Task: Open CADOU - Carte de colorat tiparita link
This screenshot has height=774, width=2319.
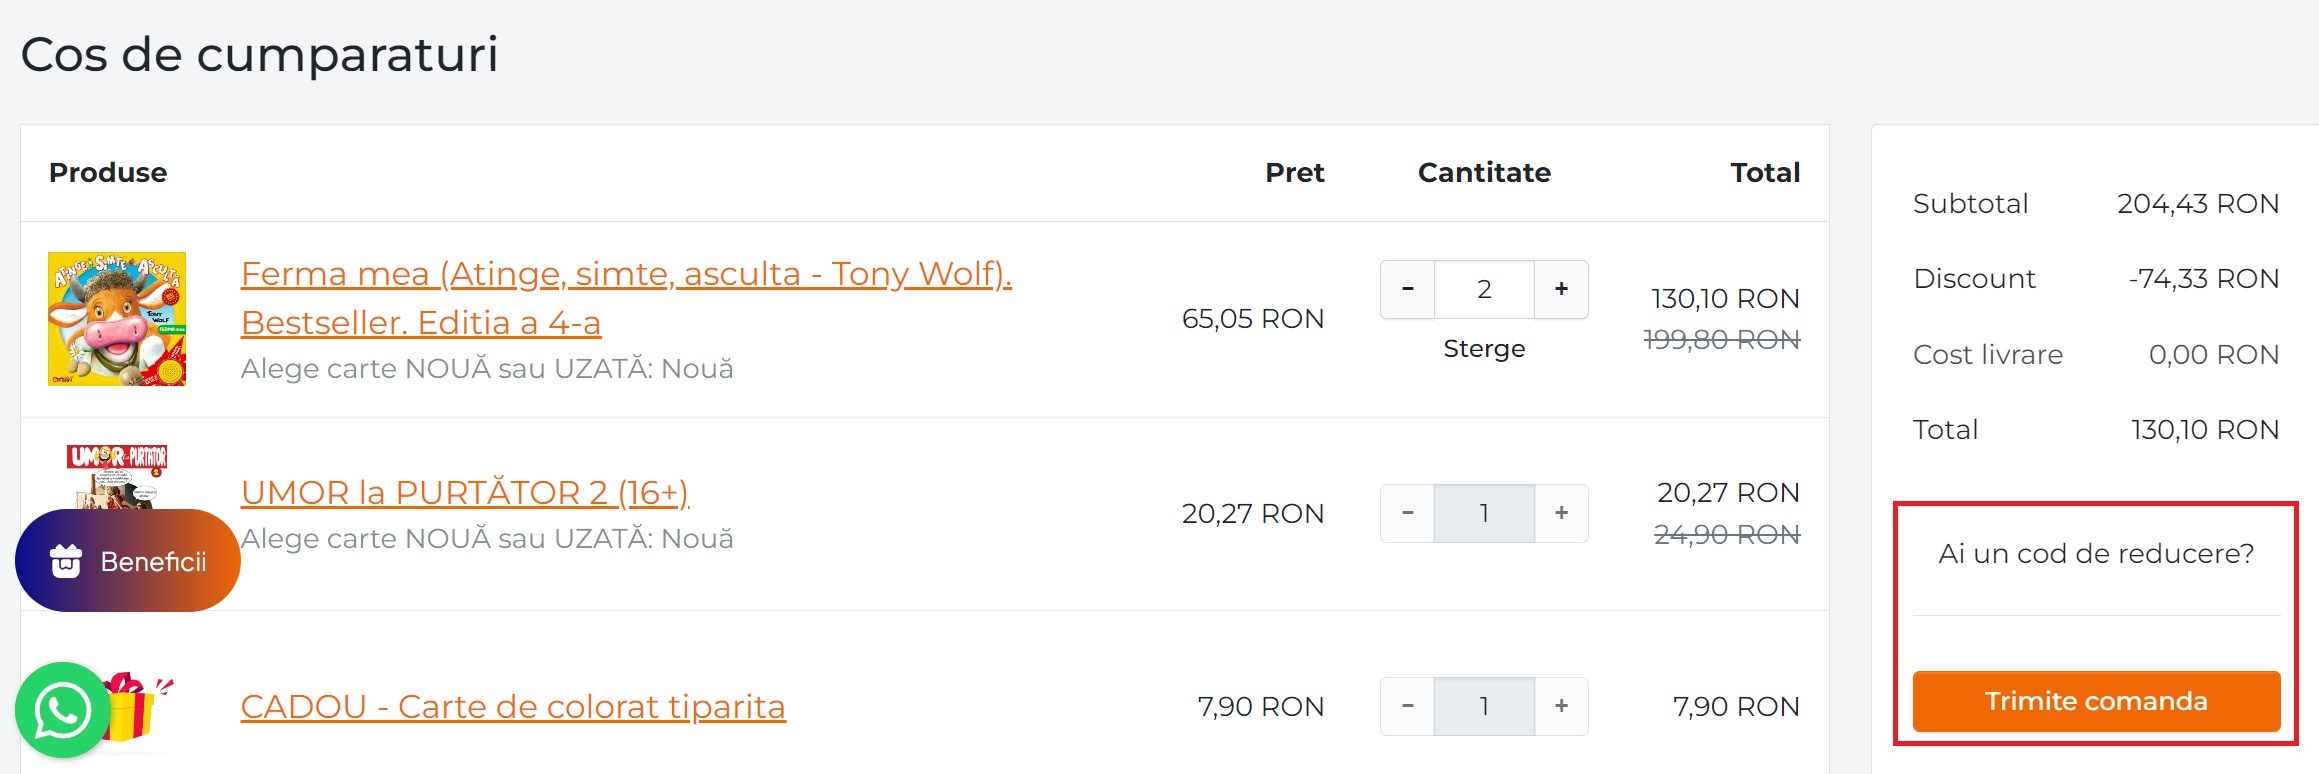Action: click(513, 706)
